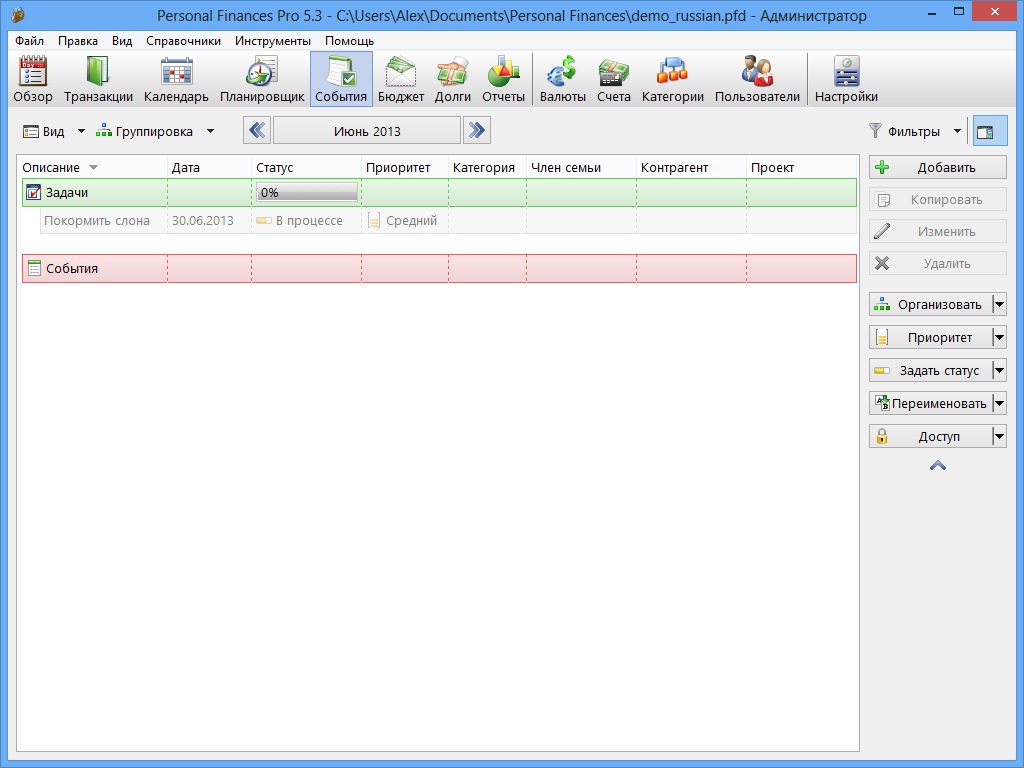Viewport: 1024px width, 768px height.
Task: Open the Отчеты reports section
Action: 503,79
